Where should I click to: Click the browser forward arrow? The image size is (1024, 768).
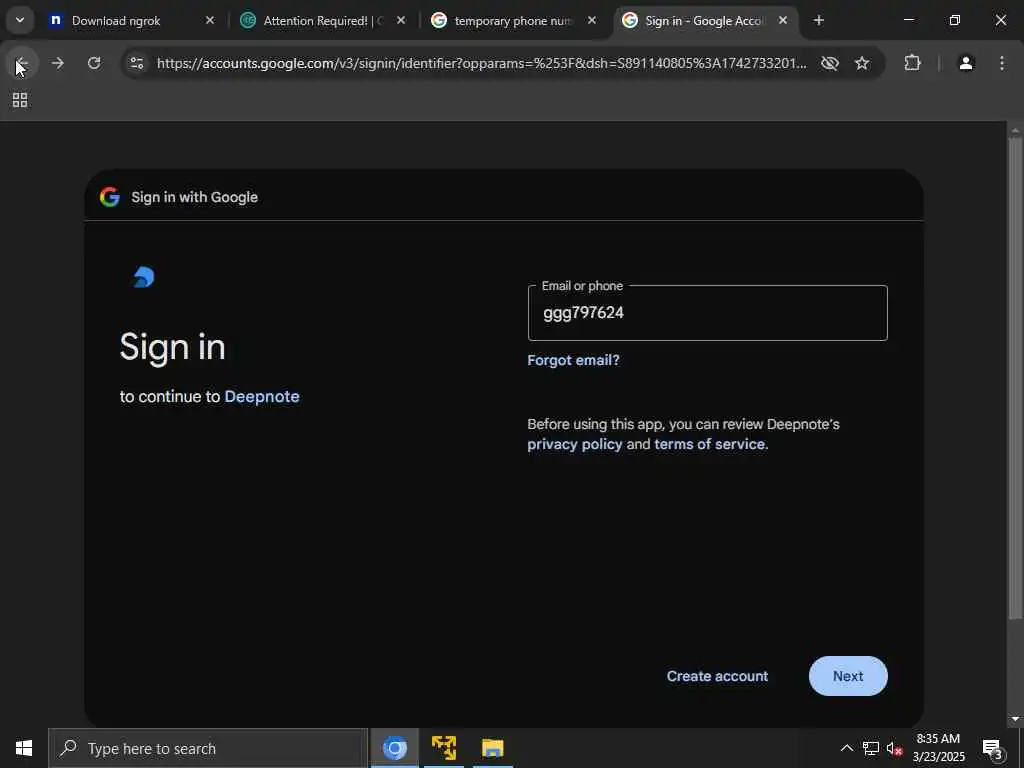[57, 63]
